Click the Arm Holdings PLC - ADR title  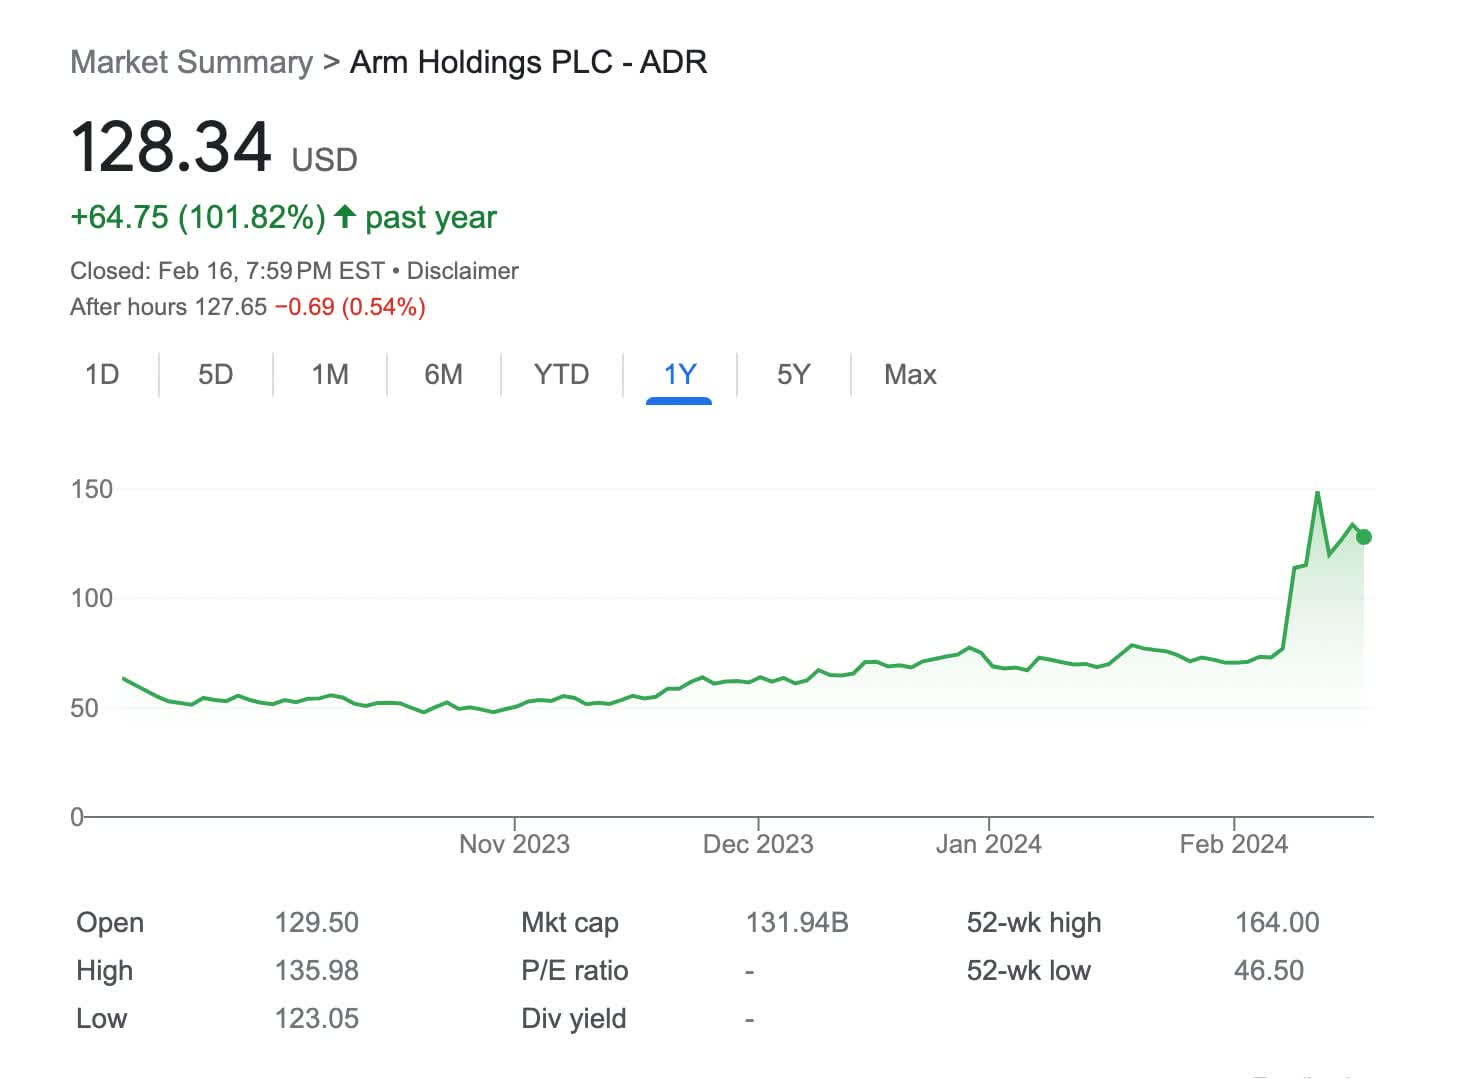[x=528, y=62]
